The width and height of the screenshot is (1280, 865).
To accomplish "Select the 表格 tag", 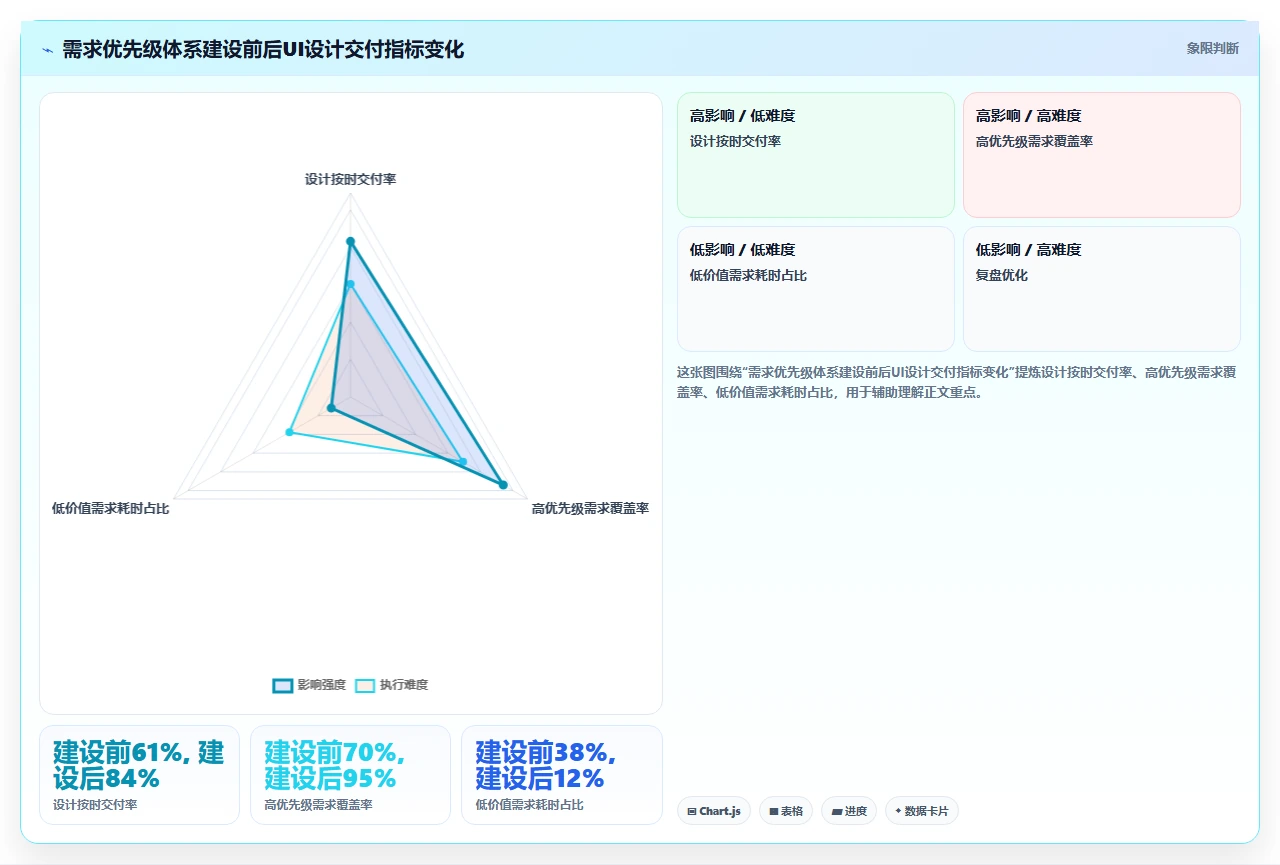I will [x=786, y=811].
